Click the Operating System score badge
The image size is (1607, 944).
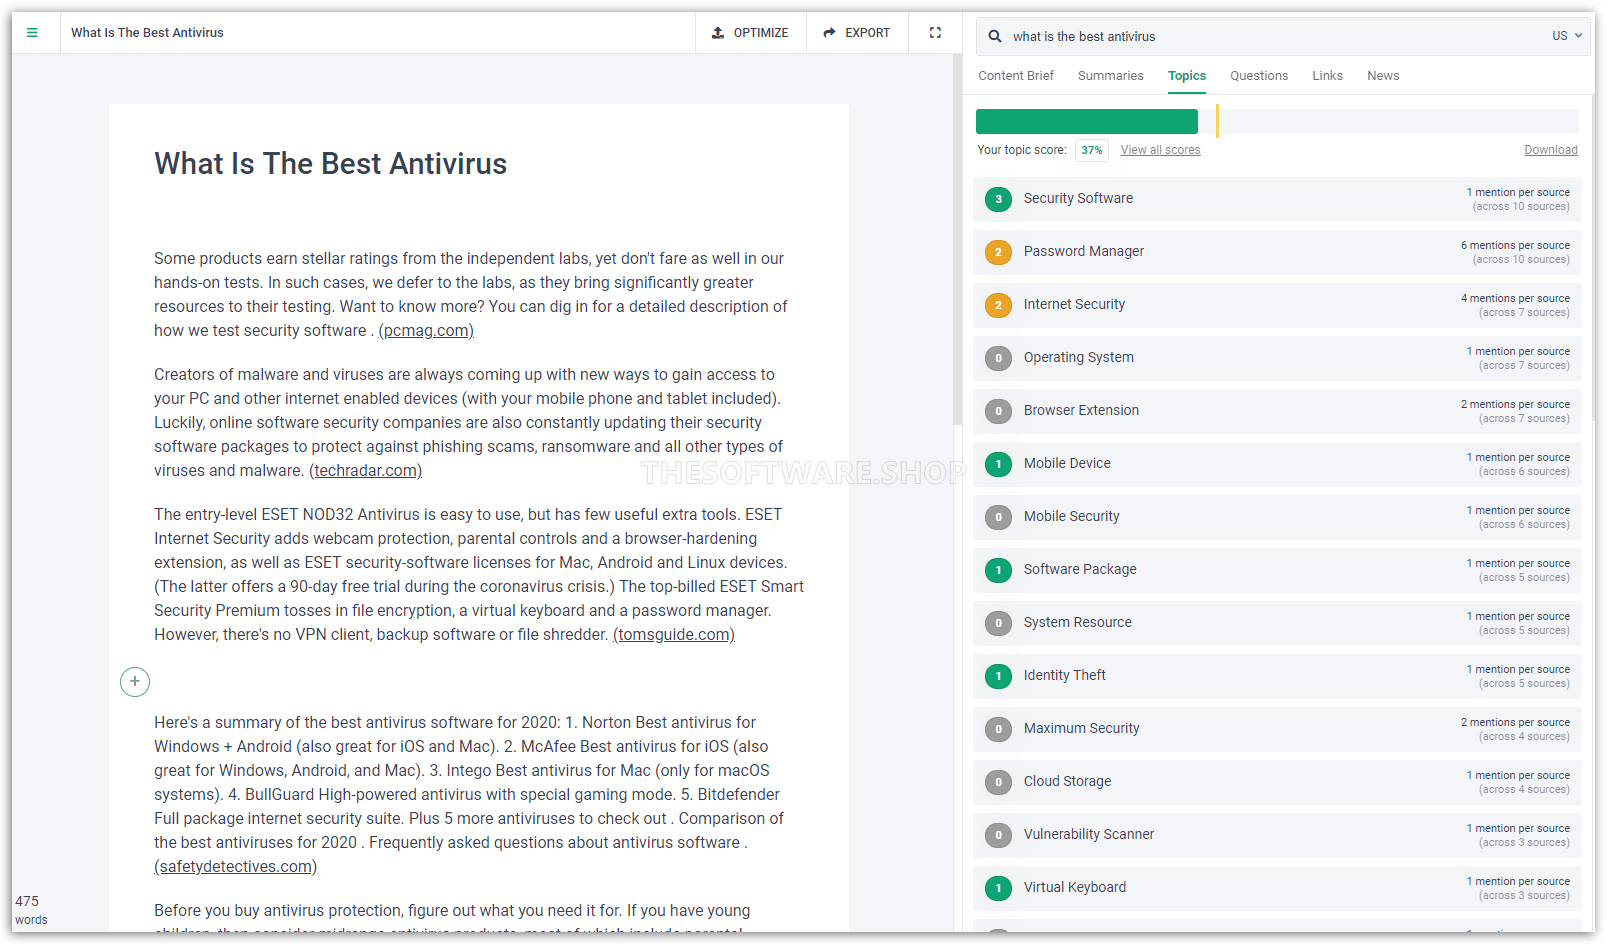998,358
